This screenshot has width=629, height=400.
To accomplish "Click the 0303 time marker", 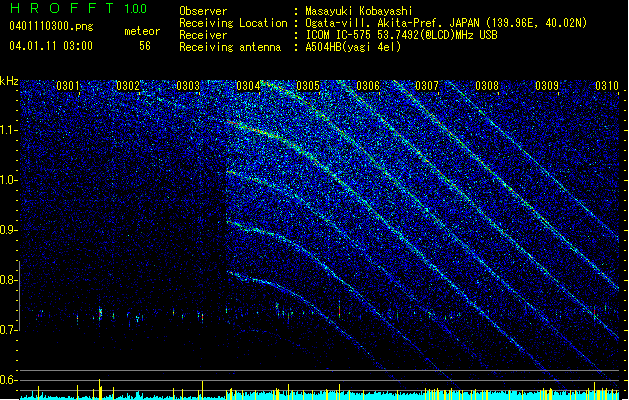I will (188, 86).
